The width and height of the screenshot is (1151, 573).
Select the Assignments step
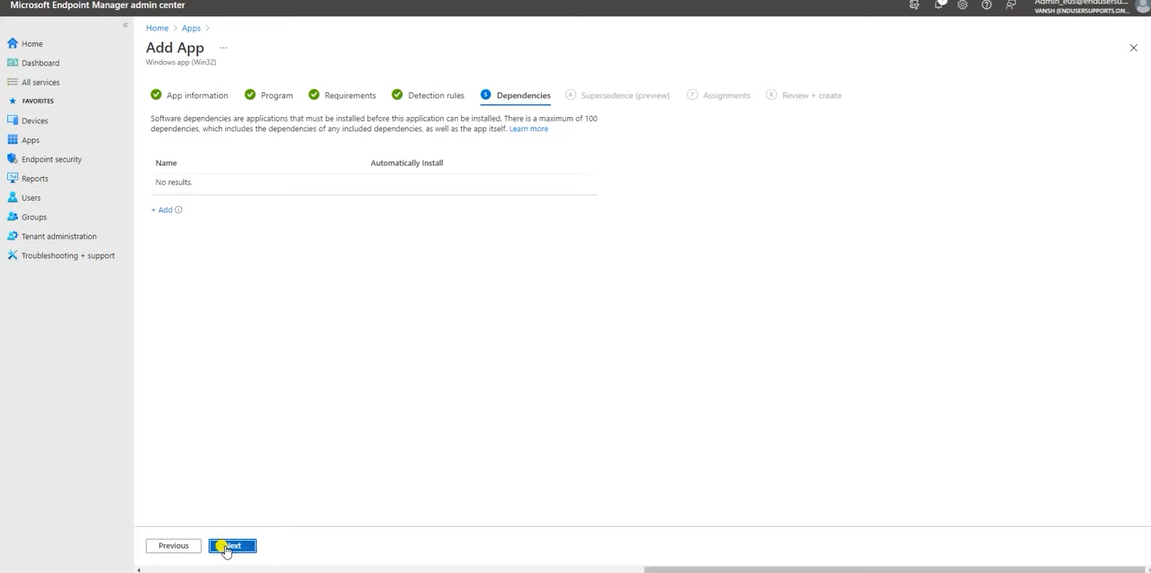click(x=719, y=95)
